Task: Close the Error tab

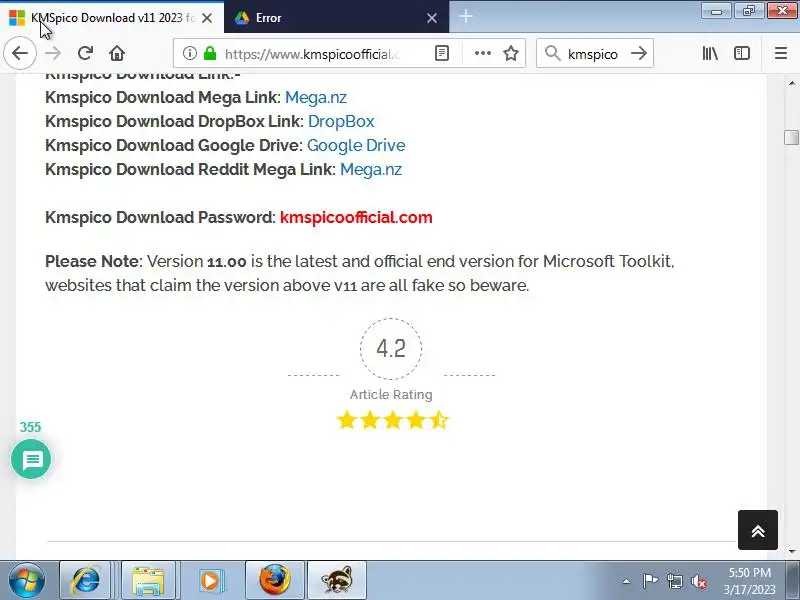Action: tap(432, 18)
